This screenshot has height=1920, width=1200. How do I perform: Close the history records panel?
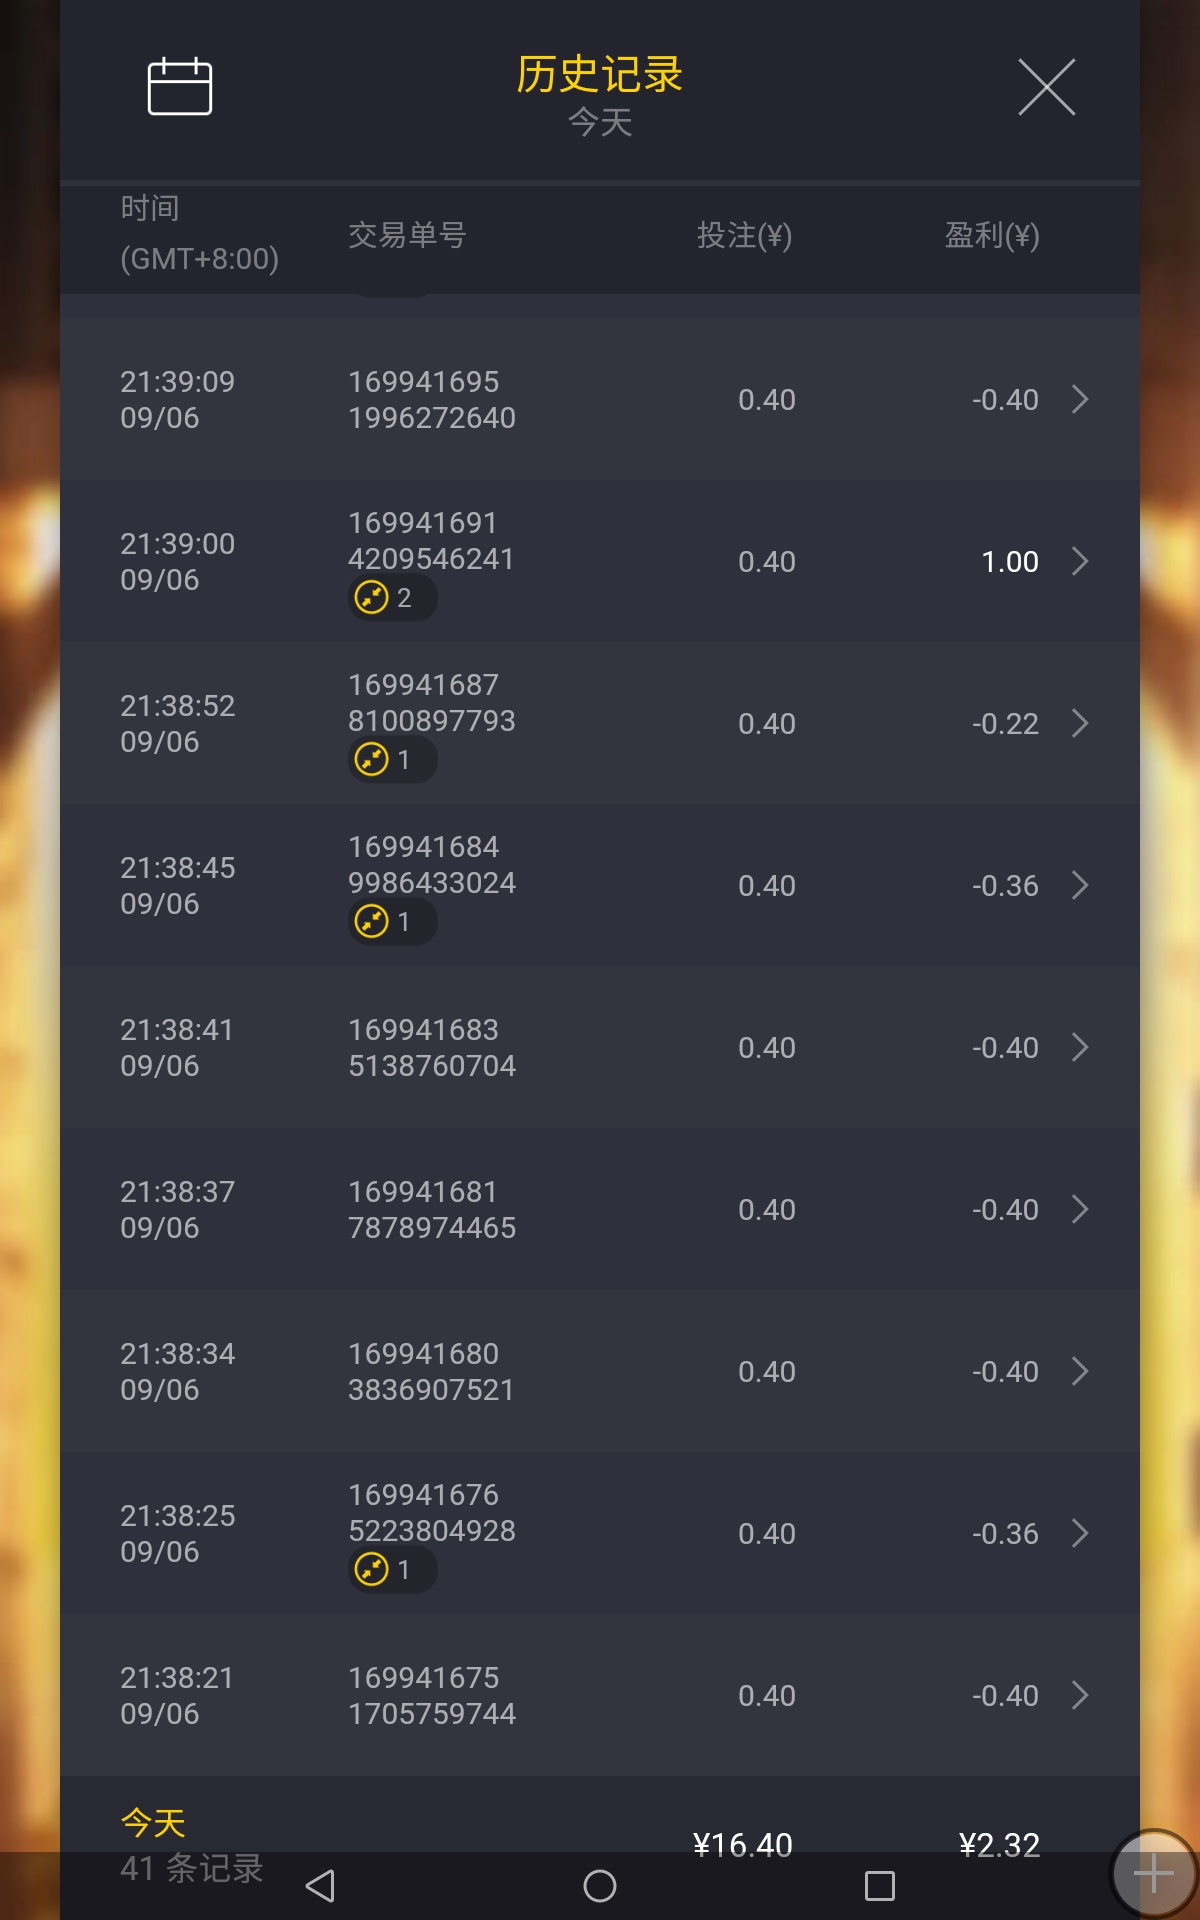coord(1046,87)
